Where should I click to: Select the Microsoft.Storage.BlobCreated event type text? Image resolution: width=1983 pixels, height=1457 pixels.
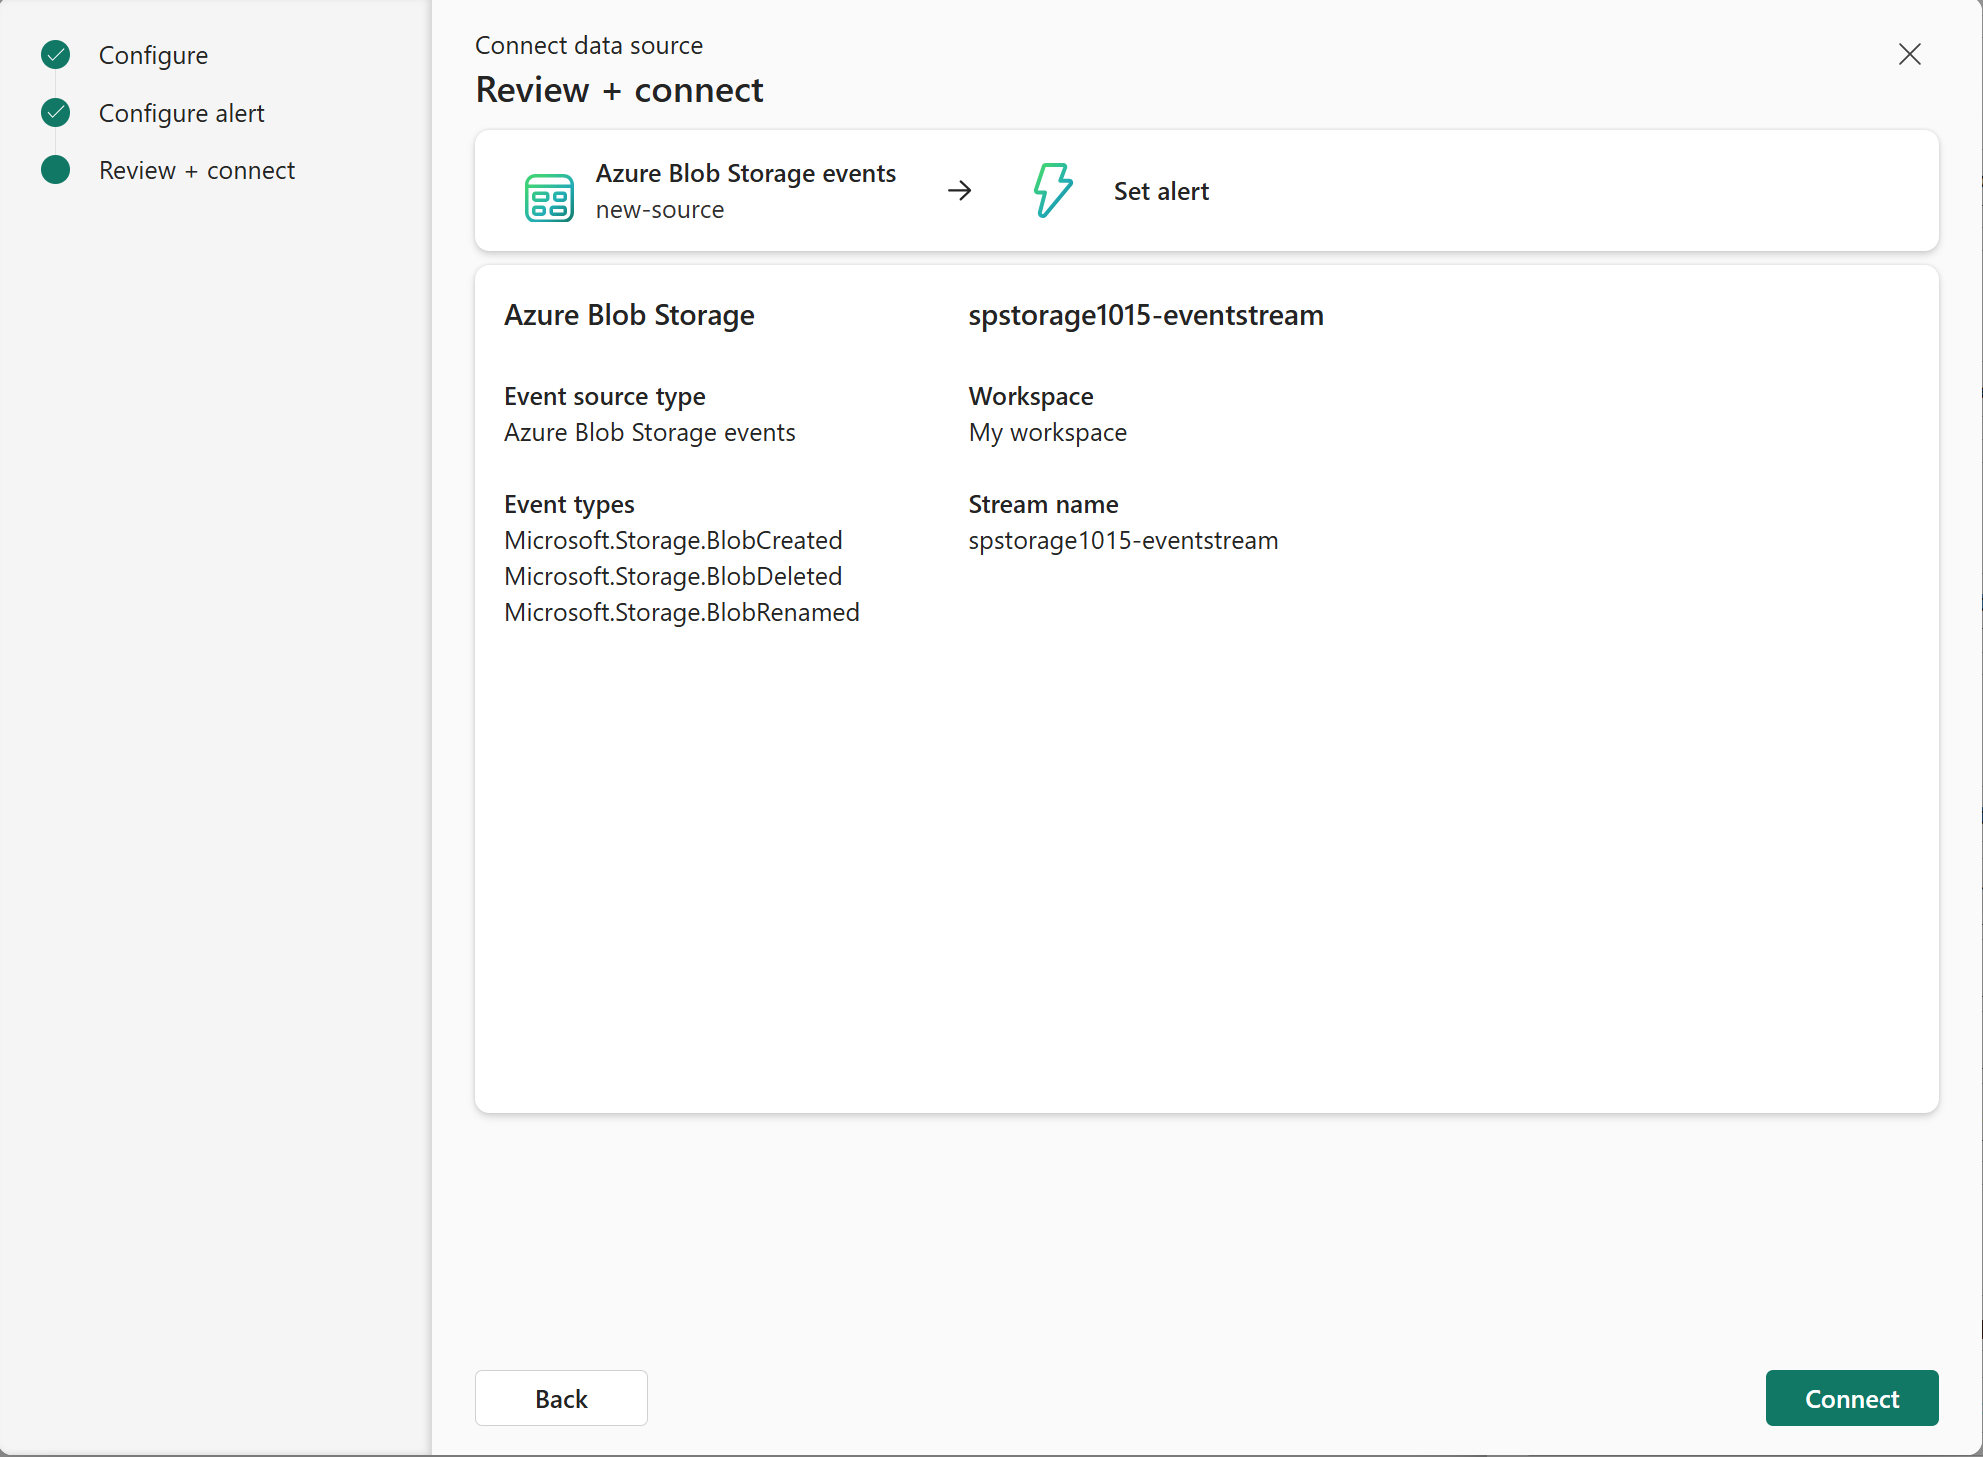click(673, 540)
